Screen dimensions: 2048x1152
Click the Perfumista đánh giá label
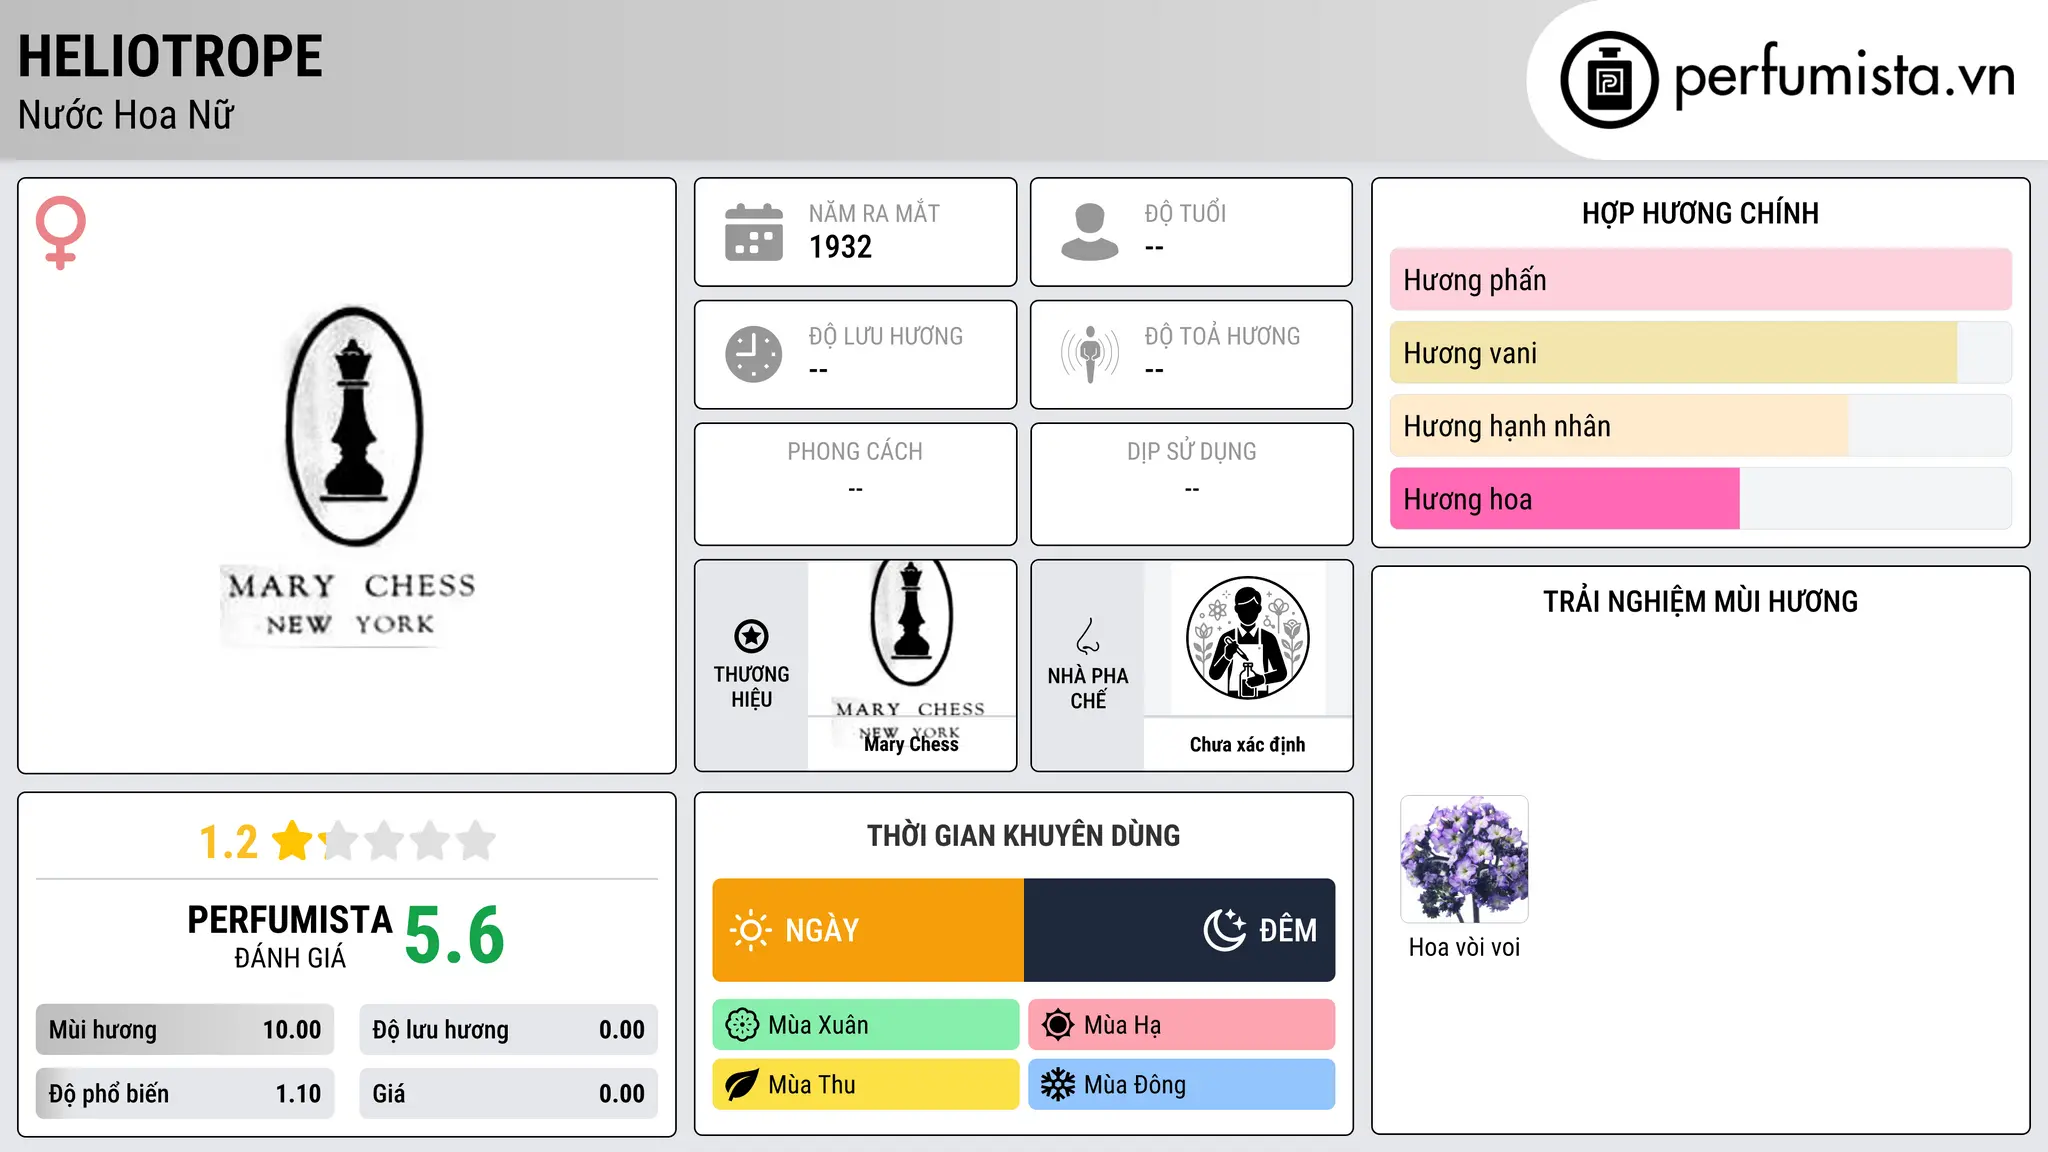[x=290, y=936]
